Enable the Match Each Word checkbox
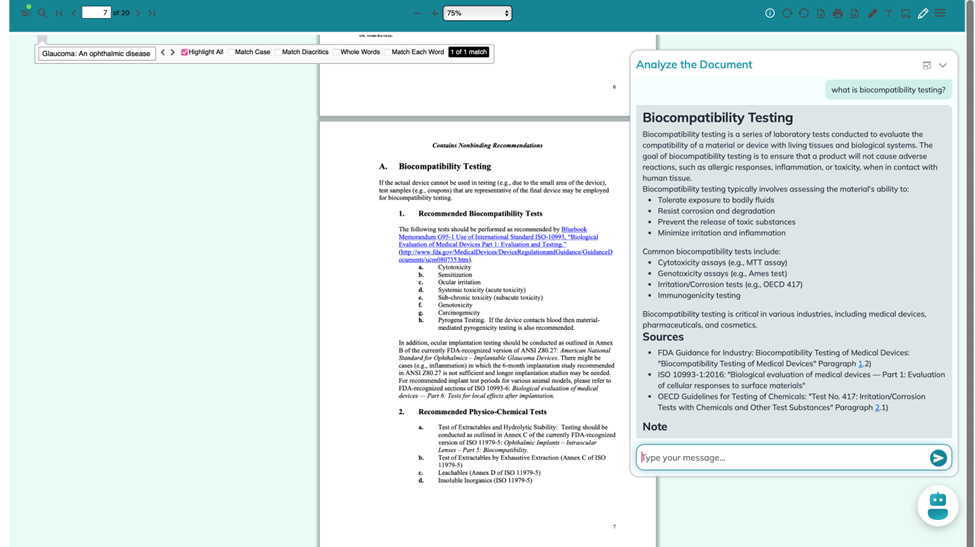The width and height of the screenshot is (975, 547). pyautogui.click(x=387, y=52)
